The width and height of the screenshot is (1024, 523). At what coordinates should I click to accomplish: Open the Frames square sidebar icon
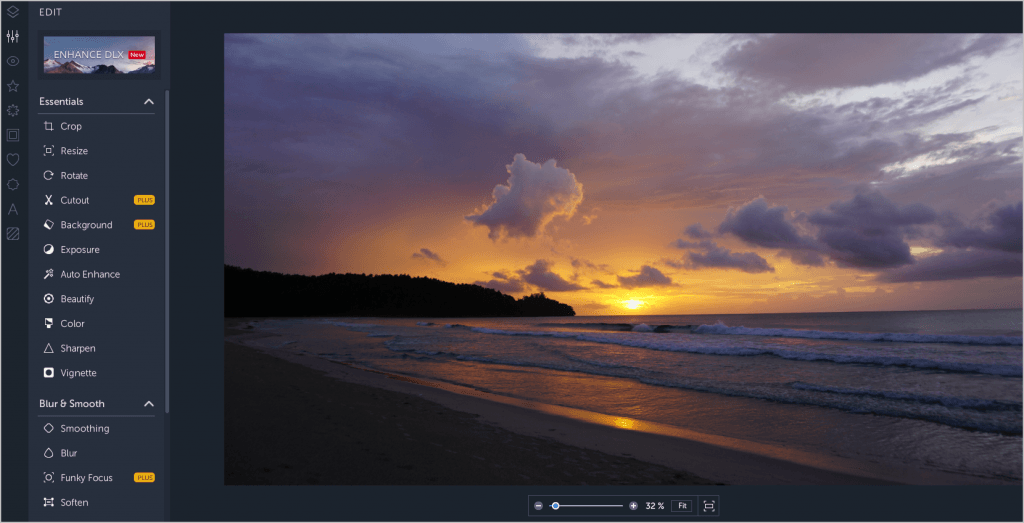(12, 135)
